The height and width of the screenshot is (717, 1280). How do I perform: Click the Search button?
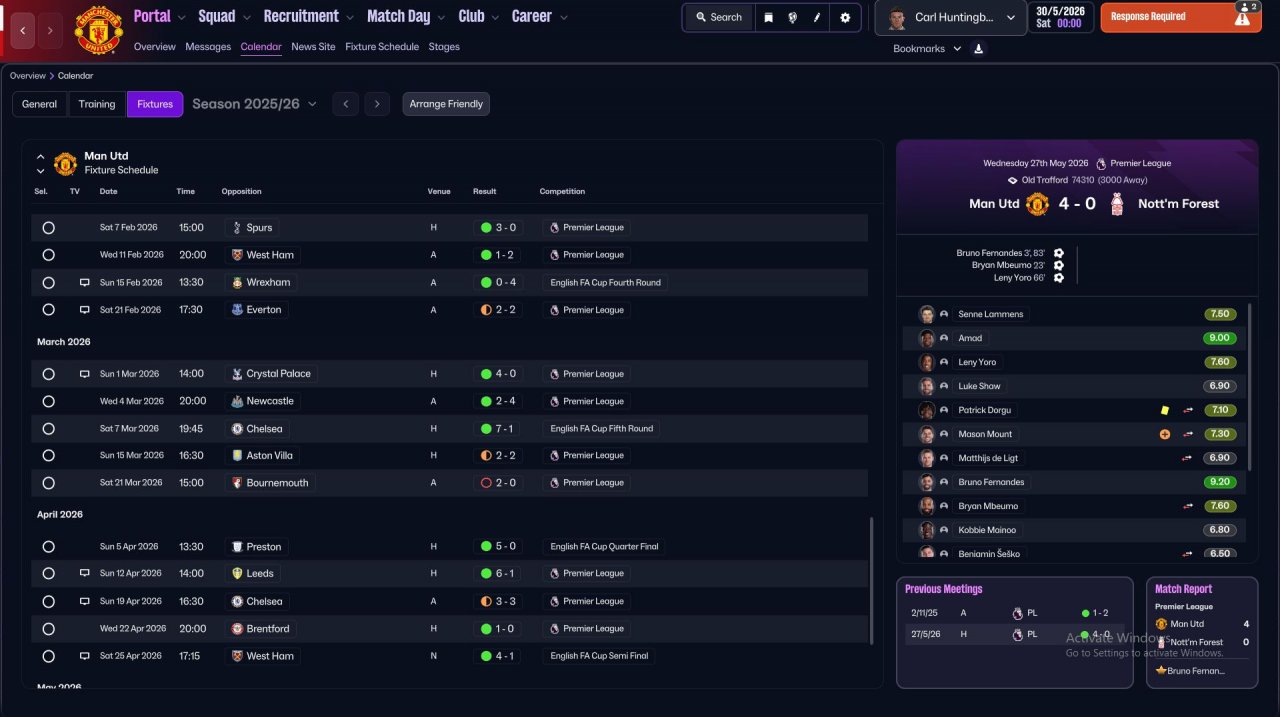(x=719, y=17)
